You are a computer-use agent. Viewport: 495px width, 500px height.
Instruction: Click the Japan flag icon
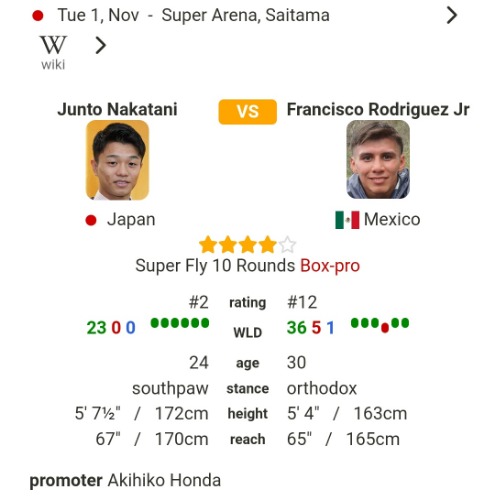(91, 220)
